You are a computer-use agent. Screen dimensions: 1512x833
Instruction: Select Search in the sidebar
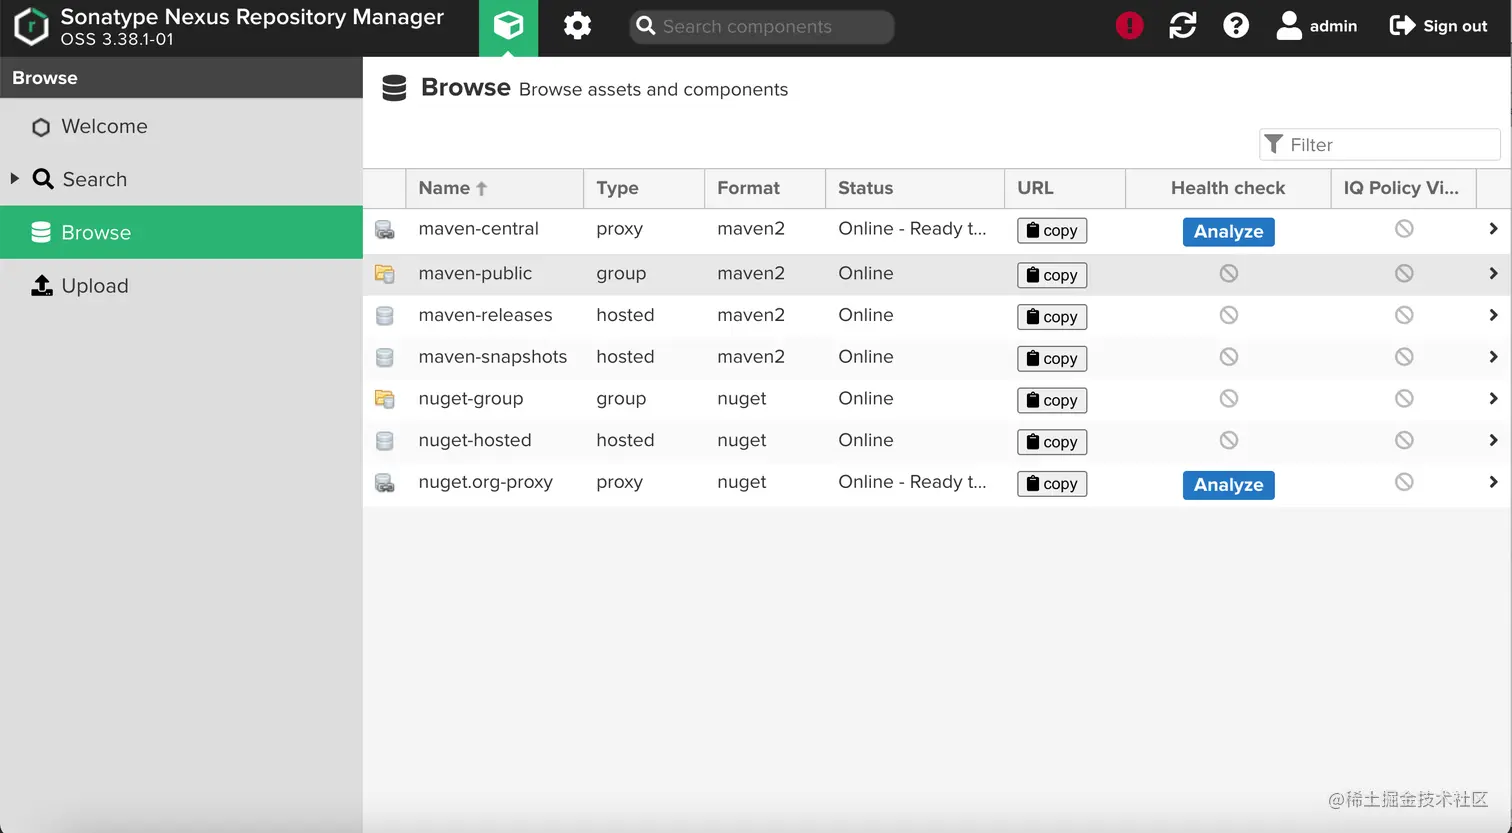tap(181, 179)
